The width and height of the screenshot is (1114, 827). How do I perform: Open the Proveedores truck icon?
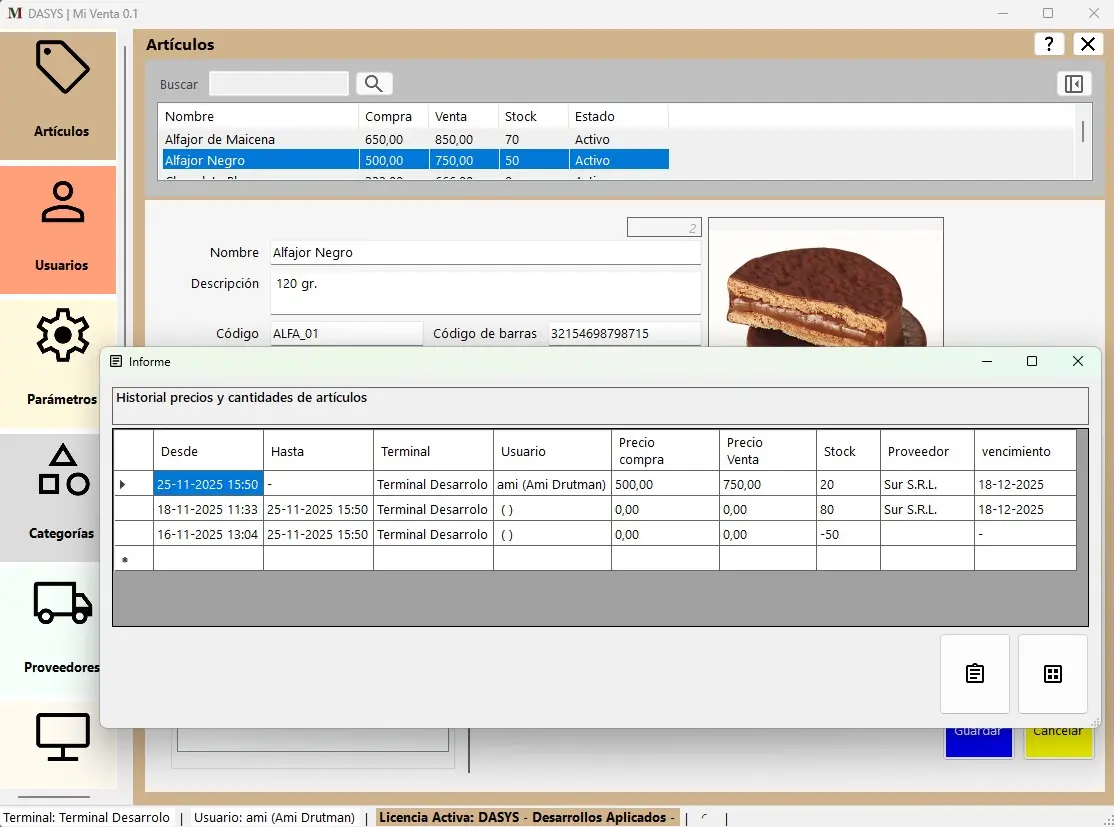coord(62,603)
